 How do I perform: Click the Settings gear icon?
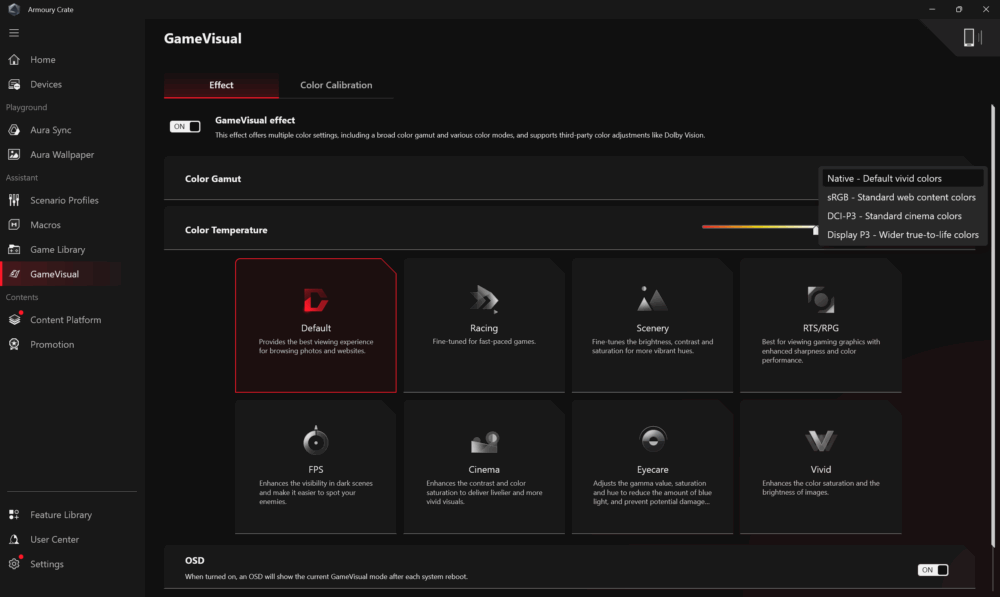point(14,564)
